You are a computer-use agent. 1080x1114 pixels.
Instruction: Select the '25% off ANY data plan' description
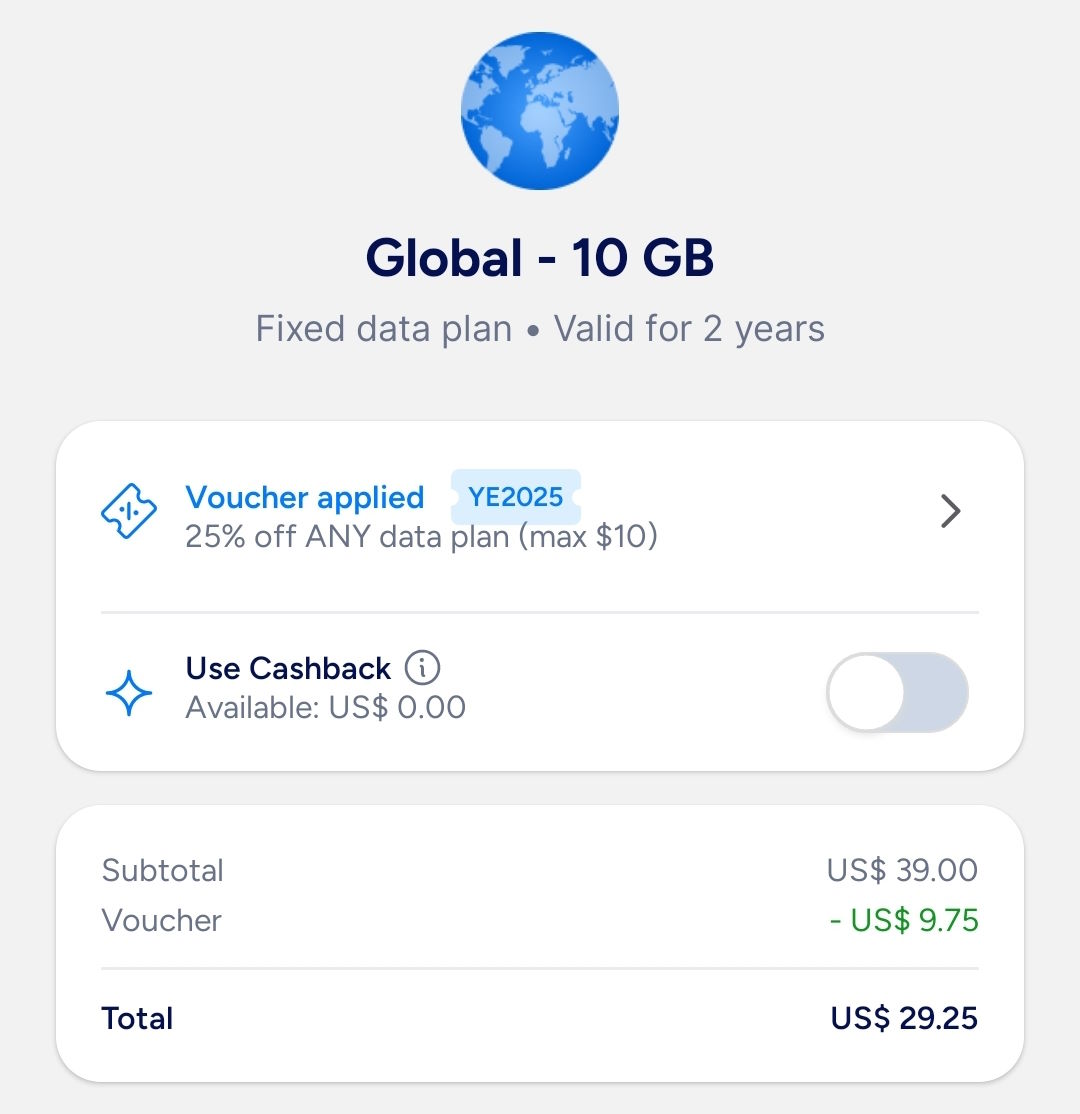421,537
